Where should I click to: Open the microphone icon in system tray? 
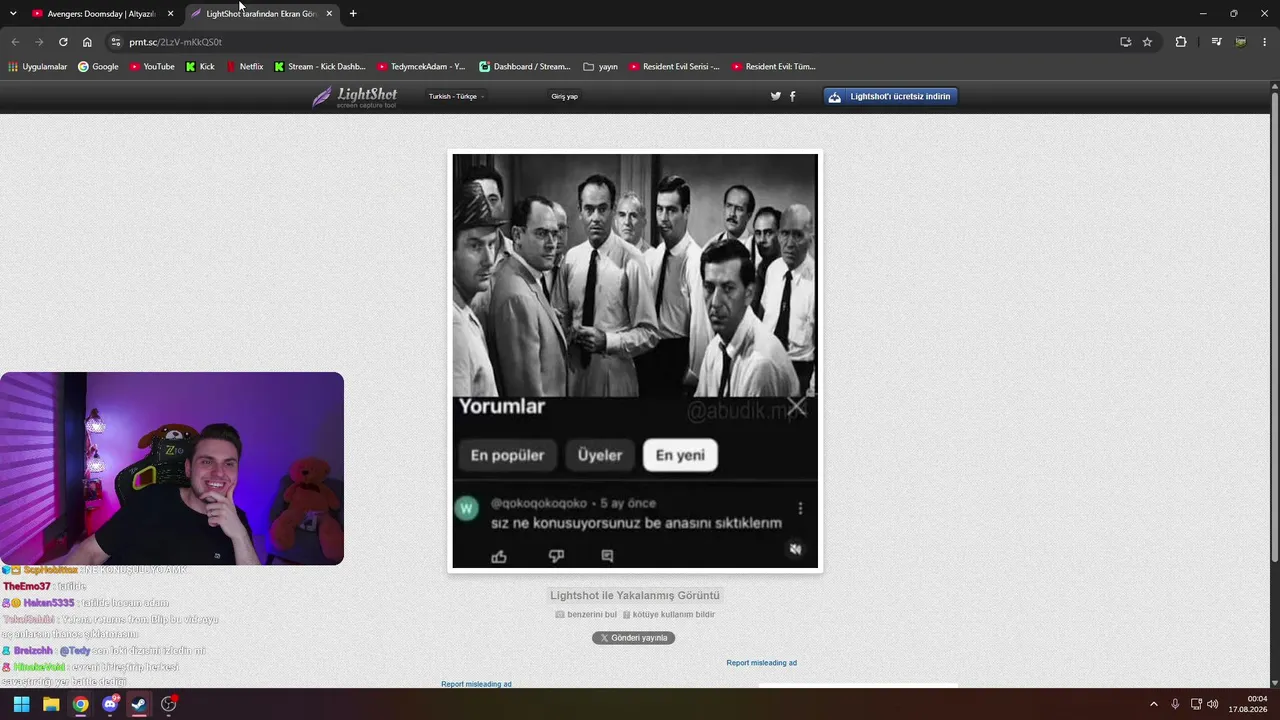click(1175, 704)
